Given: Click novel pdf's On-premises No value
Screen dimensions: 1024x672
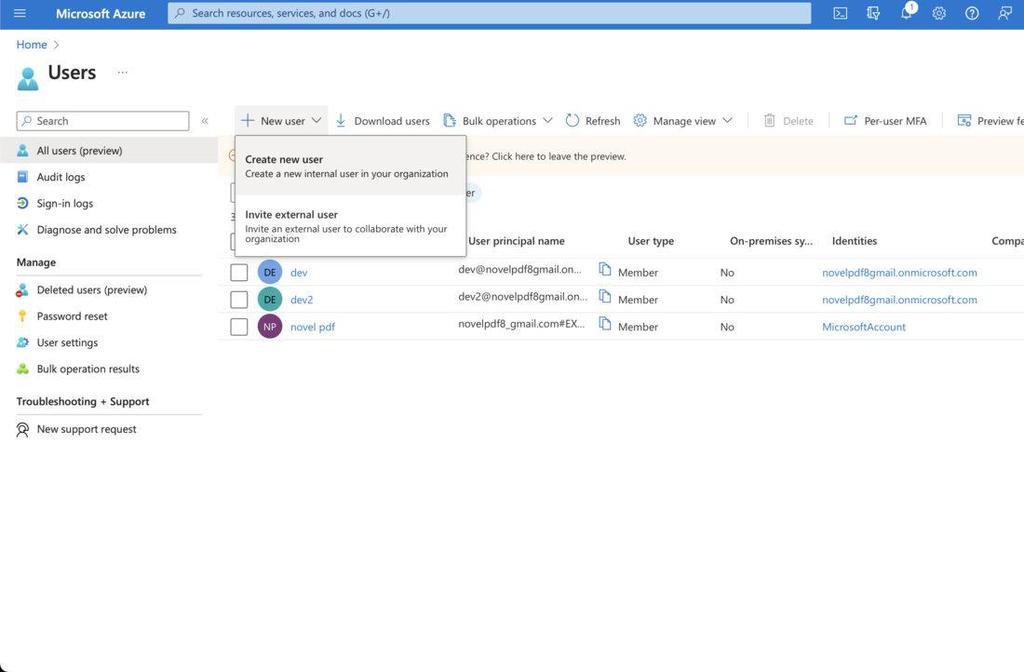Looking at the screenshot, I should click(x=727, y=327).
